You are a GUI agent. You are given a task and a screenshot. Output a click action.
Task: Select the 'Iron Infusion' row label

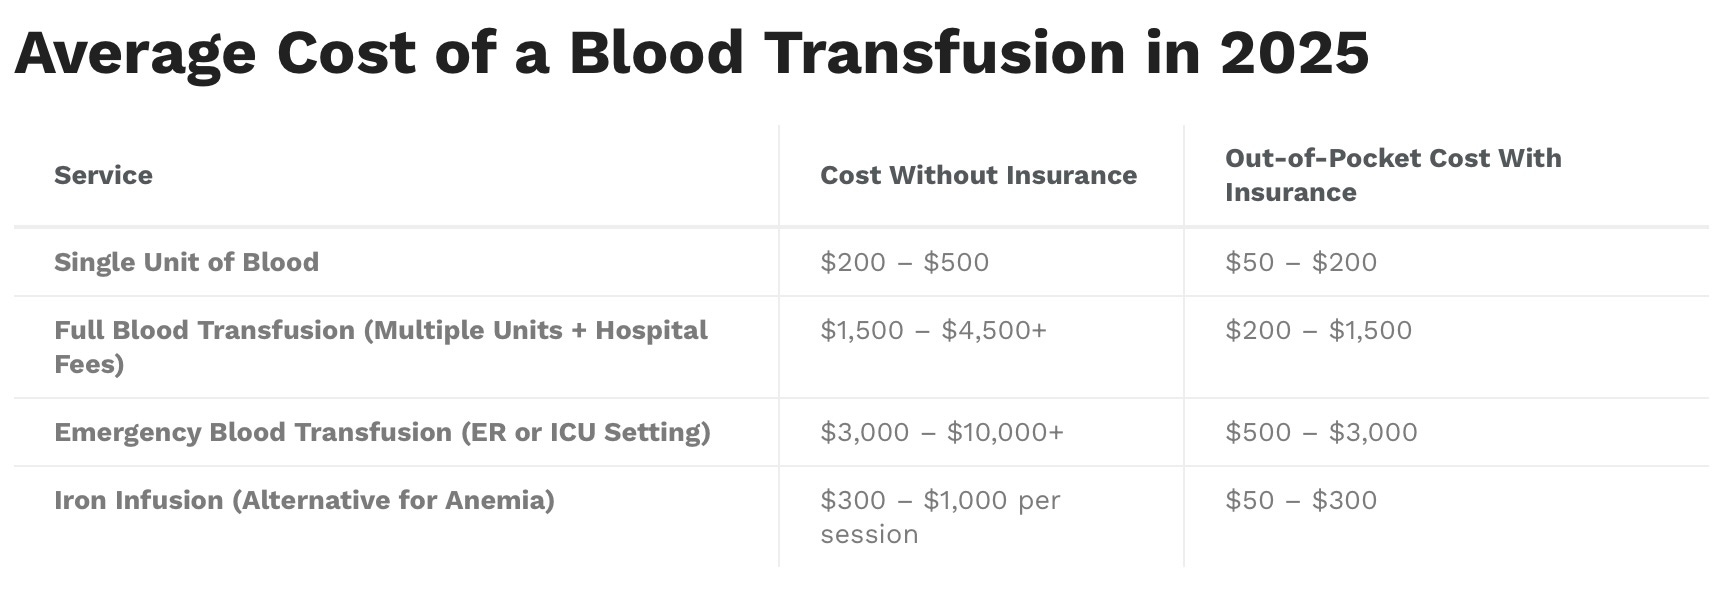tap(139, 500)
